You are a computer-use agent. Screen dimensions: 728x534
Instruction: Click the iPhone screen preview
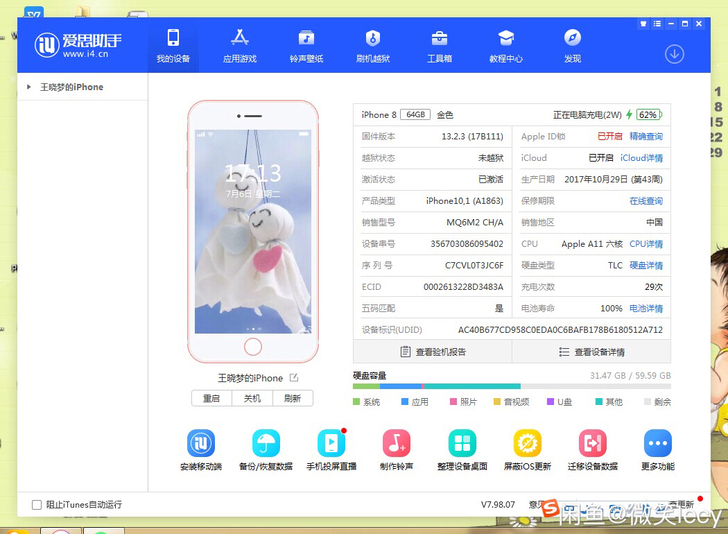(253, 231)
